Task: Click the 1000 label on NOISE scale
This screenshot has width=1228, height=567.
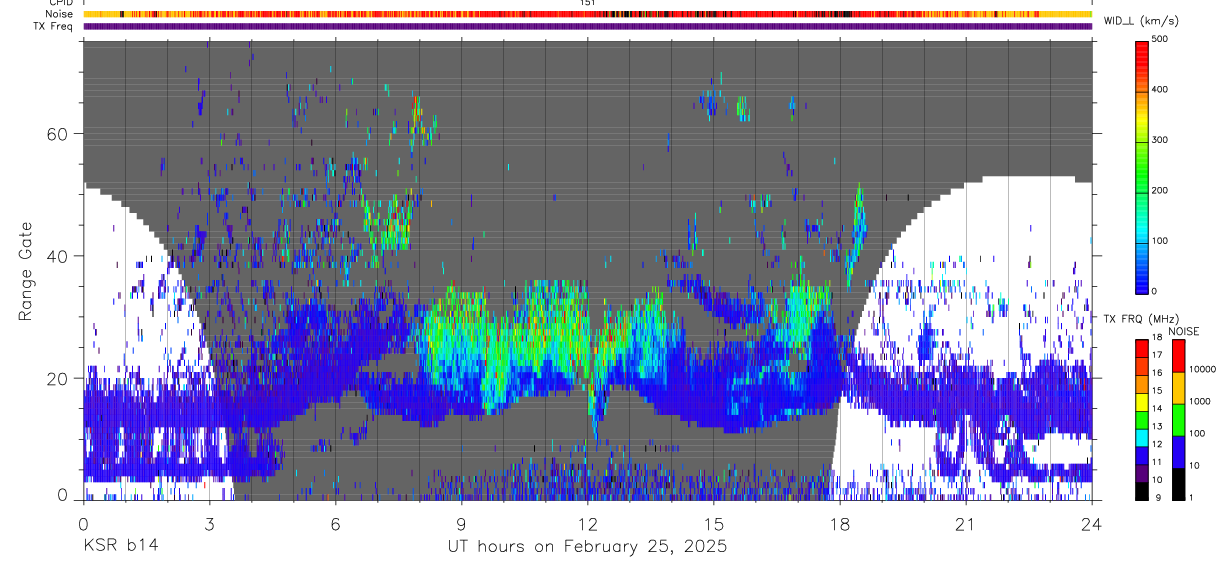Action: coord(1200,401)
